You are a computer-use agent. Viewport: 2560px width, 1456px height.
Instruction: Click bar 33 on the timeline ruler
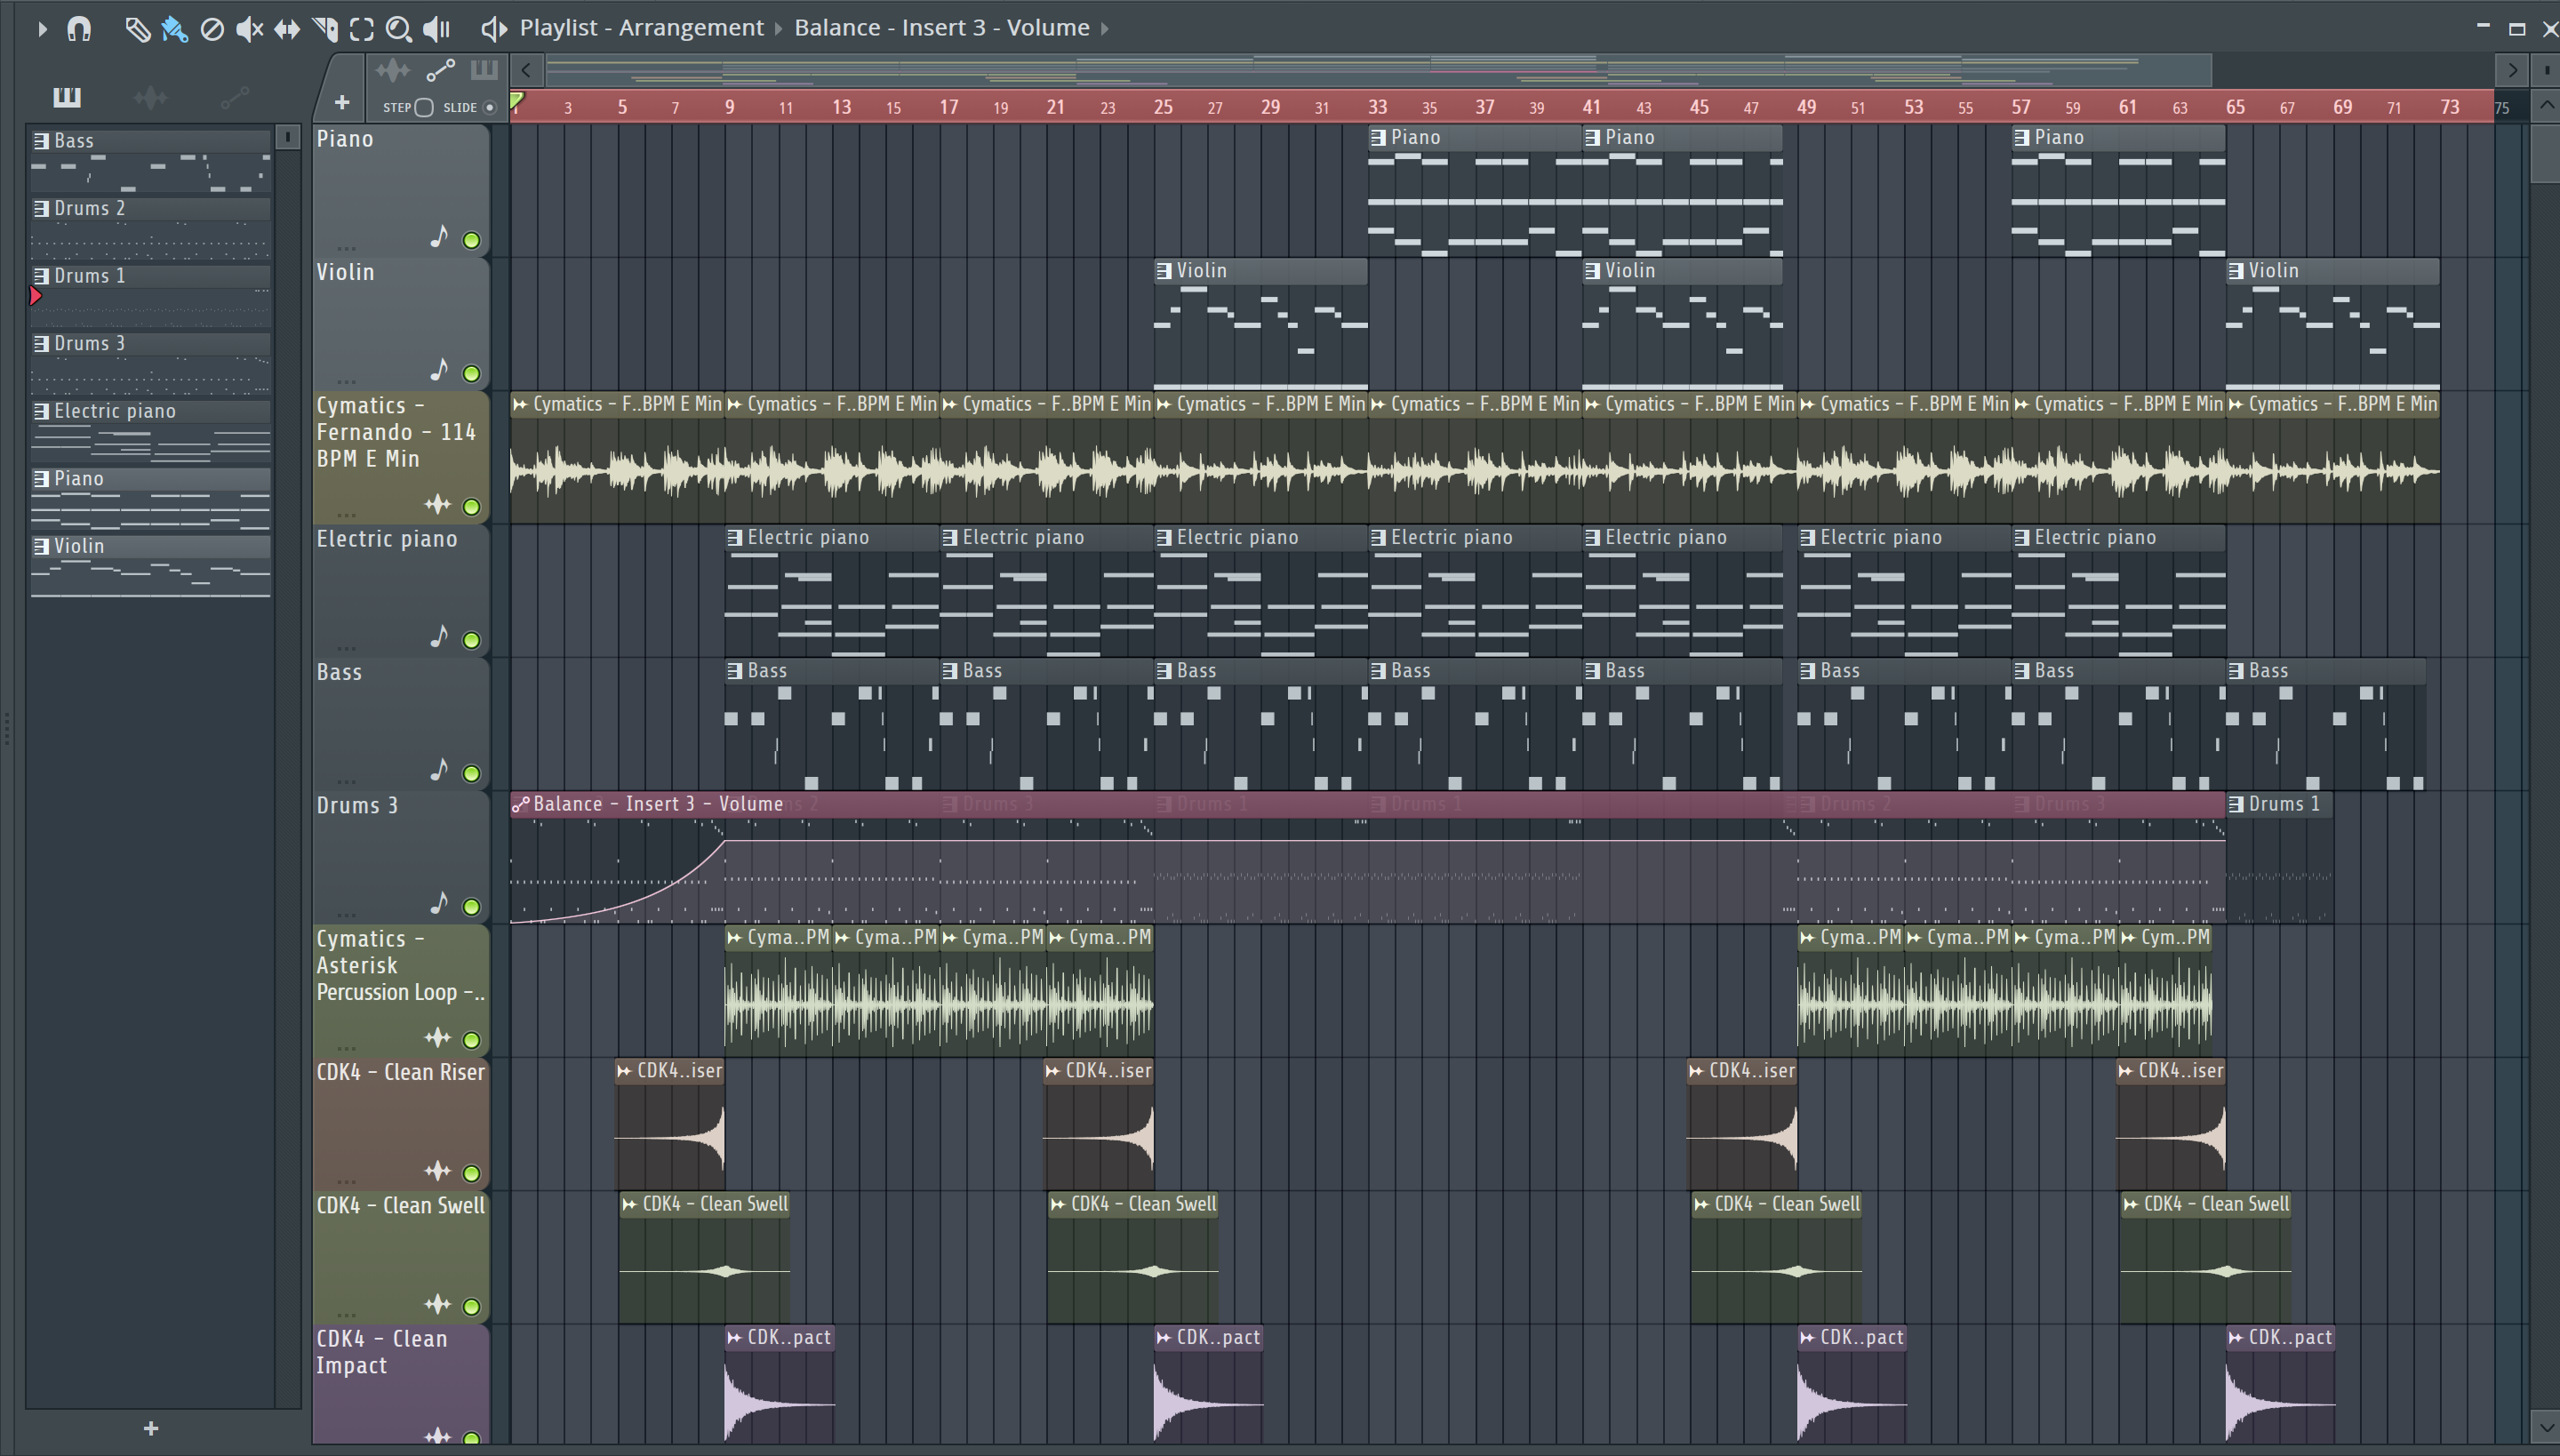pos(1377,107)
